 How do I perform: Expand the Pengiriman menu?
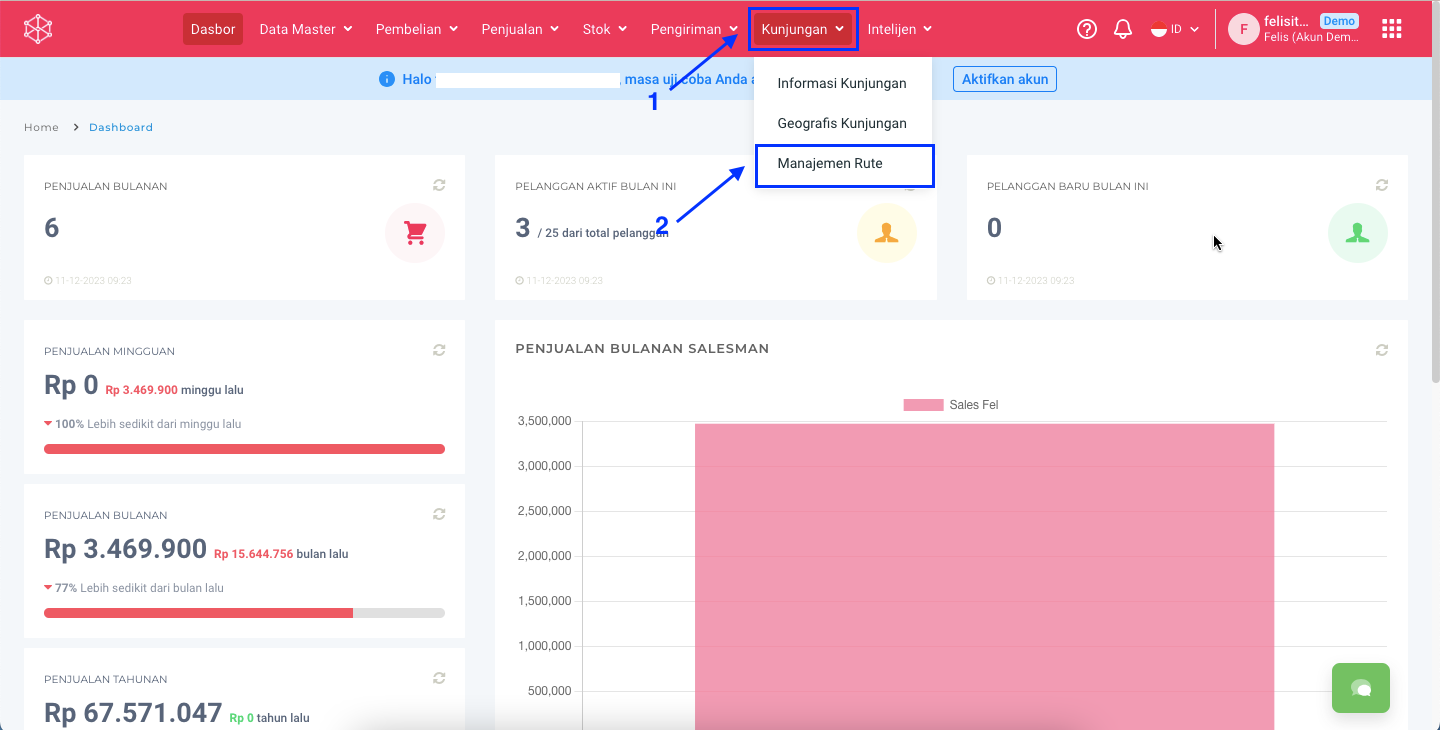pyautogui.click(x=694, y=29)
